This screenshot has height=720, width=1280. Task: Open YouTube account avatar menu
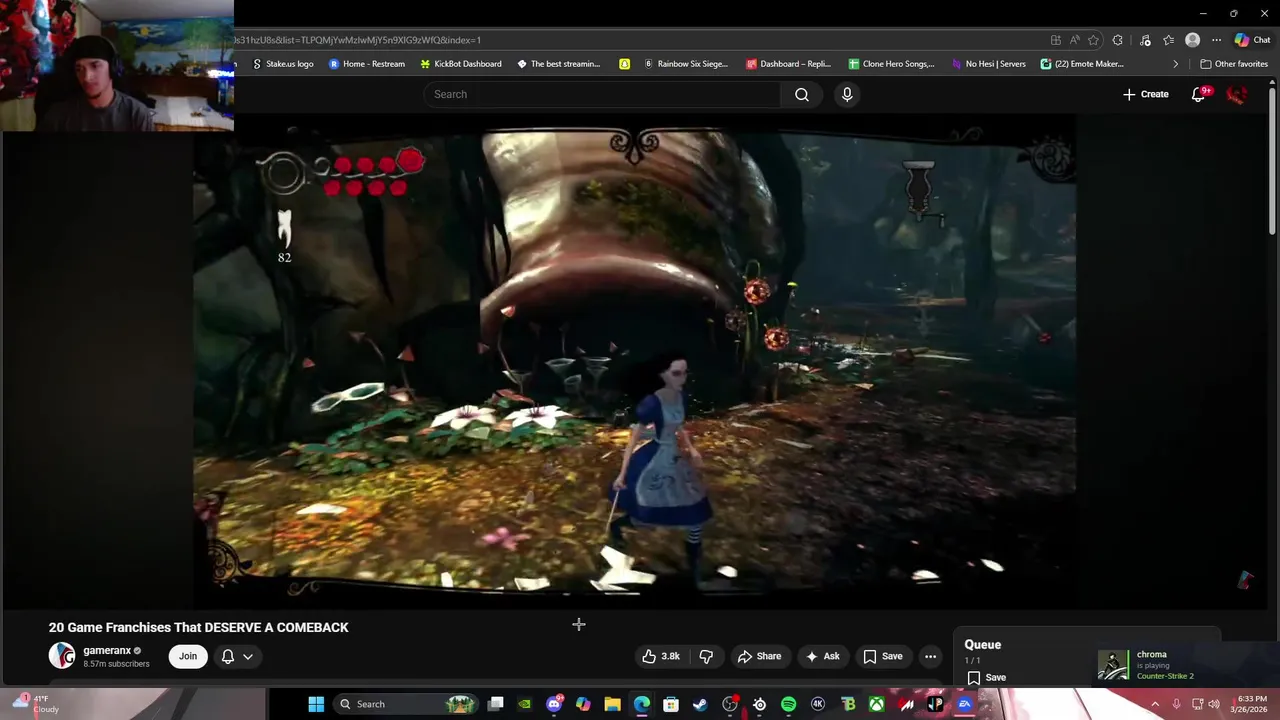pyautogui.click(x=1237, y=94)
